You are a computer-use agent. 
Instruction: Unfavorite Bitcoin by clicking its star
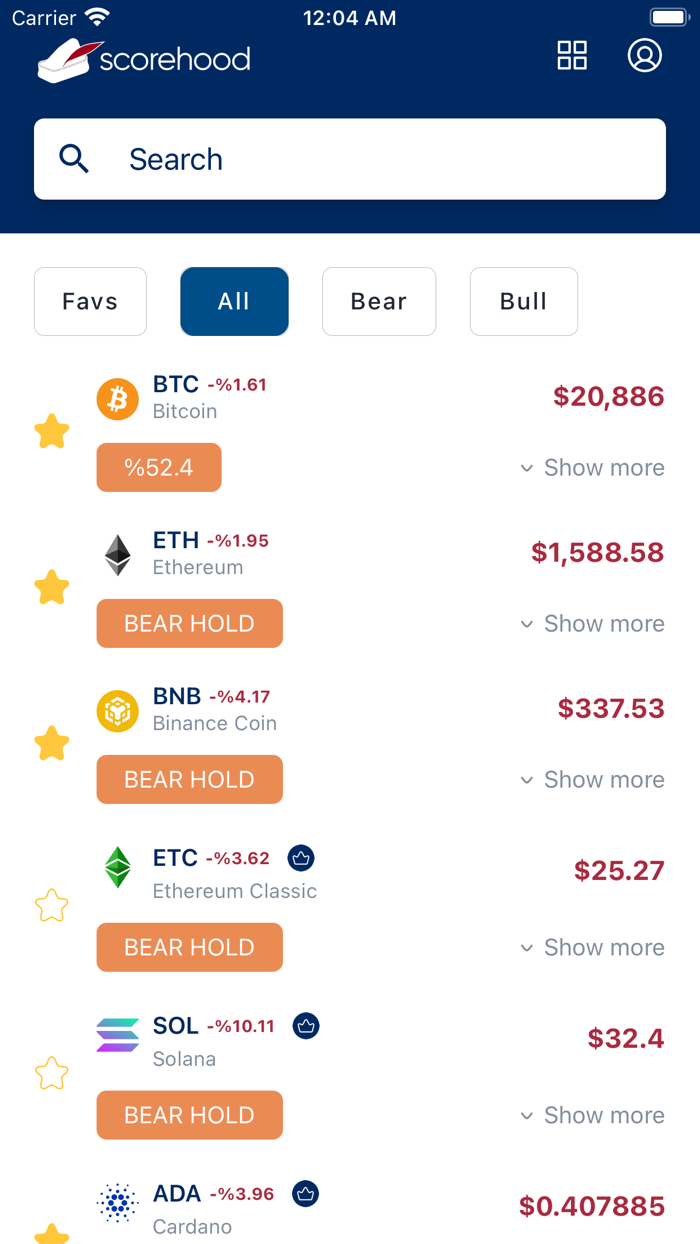click(x=51, y=431)
